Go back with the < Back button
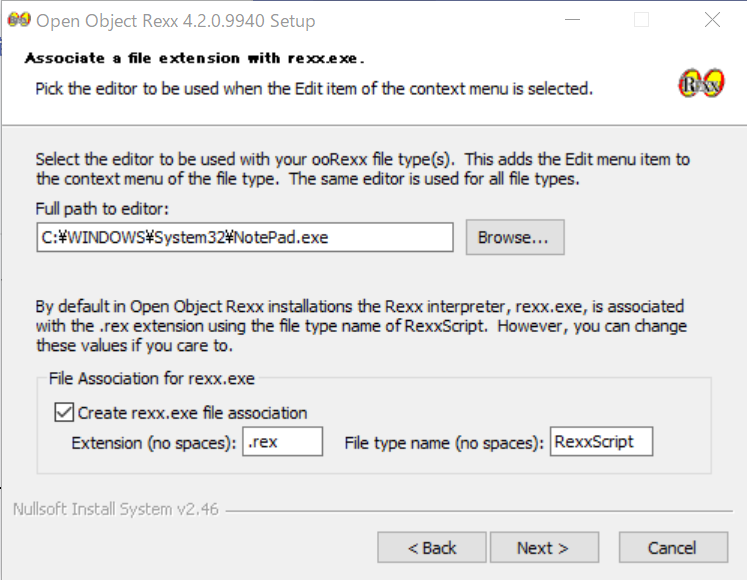The height and width of the screenshot is (580, 747). pos(432,548)
